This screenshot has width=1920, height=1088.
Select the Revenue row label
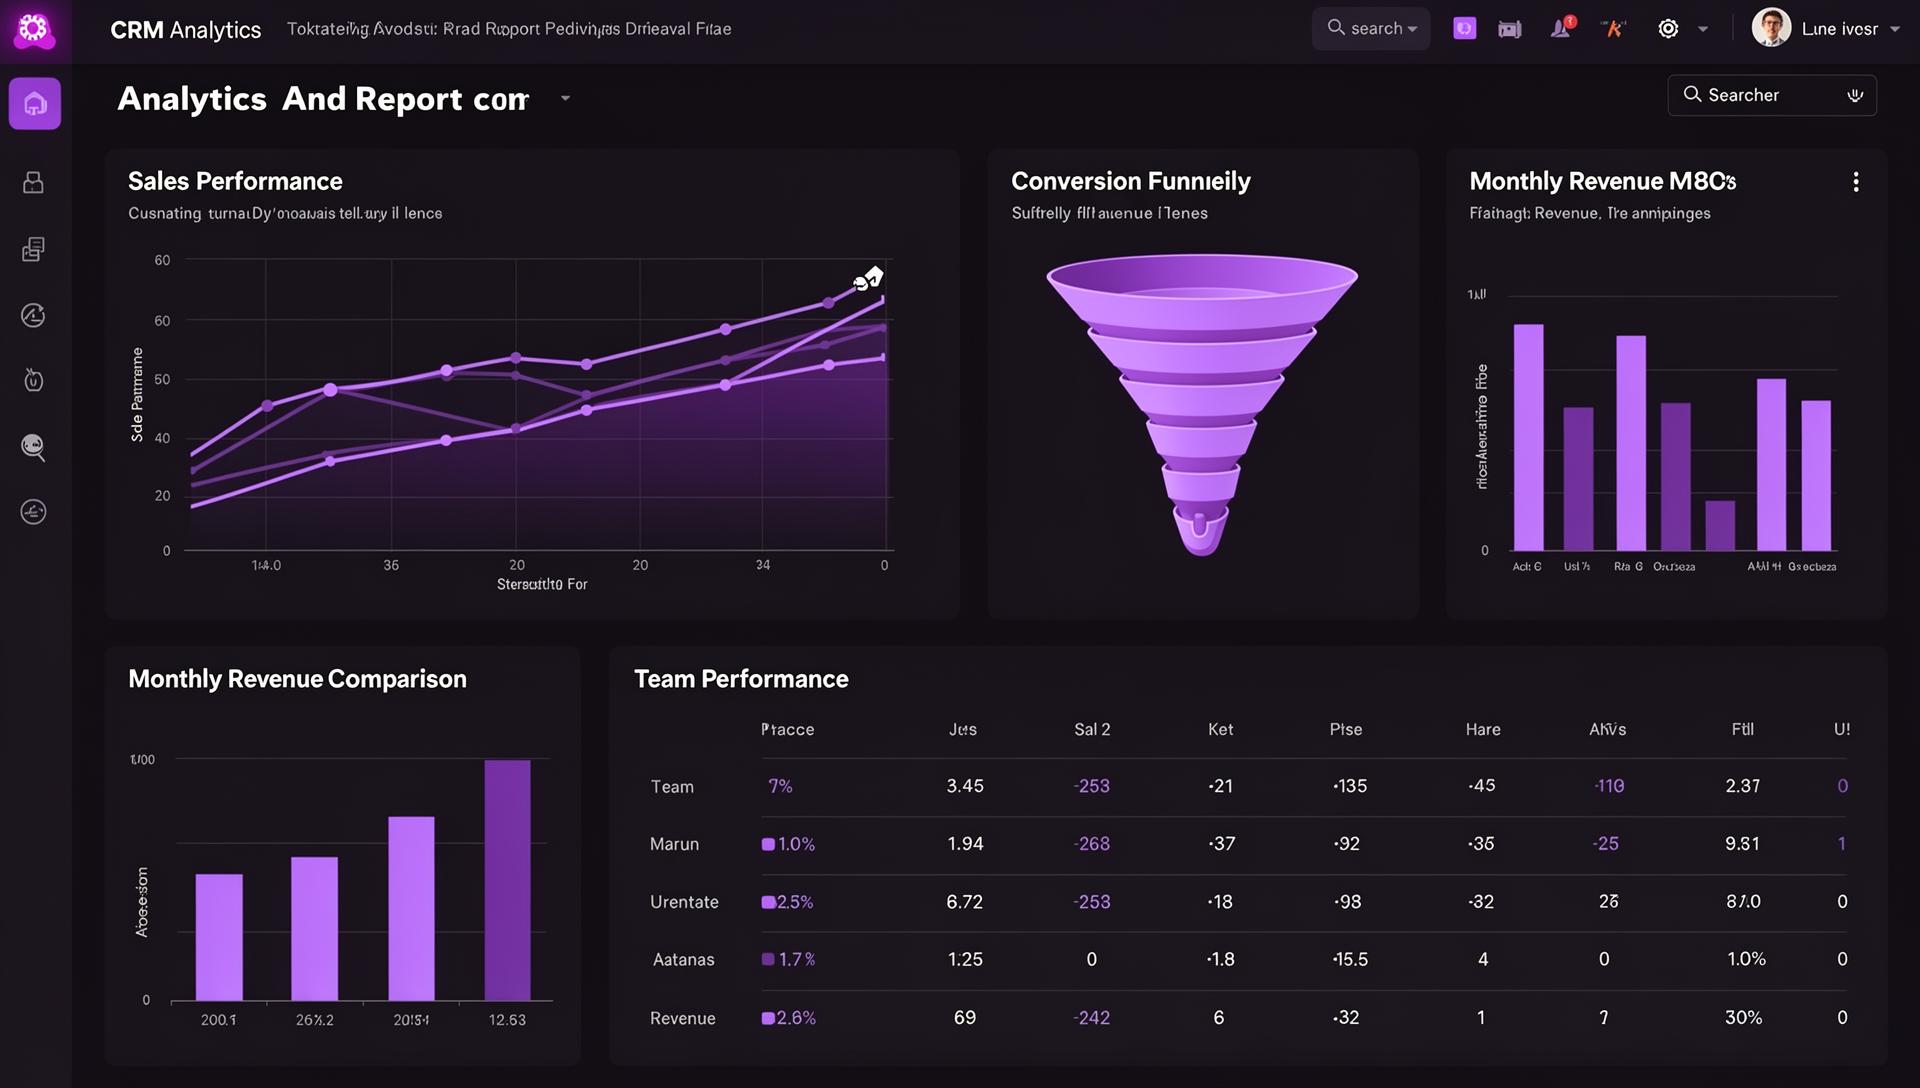coord(683,1018)
